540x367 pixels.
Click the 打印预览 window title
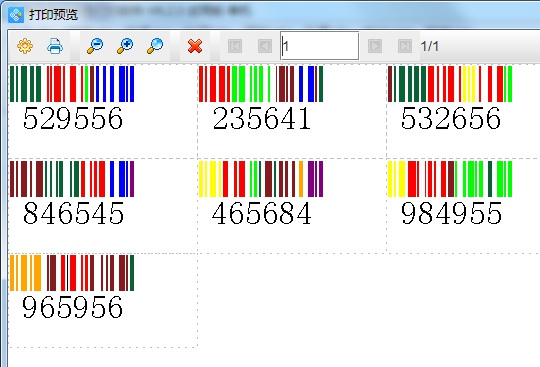(x=53, y=15)
